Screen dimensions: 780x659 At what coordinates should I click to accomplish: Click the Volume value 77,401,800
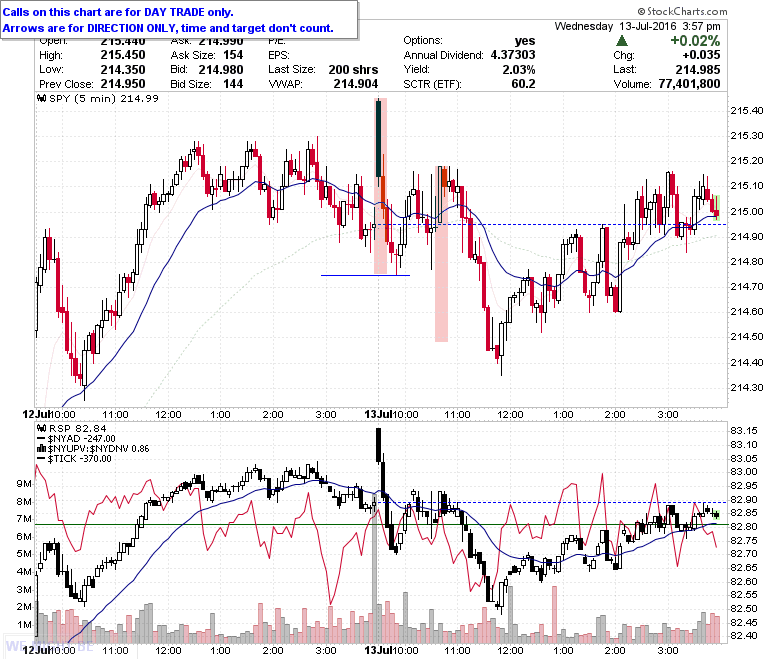(689, 84)
